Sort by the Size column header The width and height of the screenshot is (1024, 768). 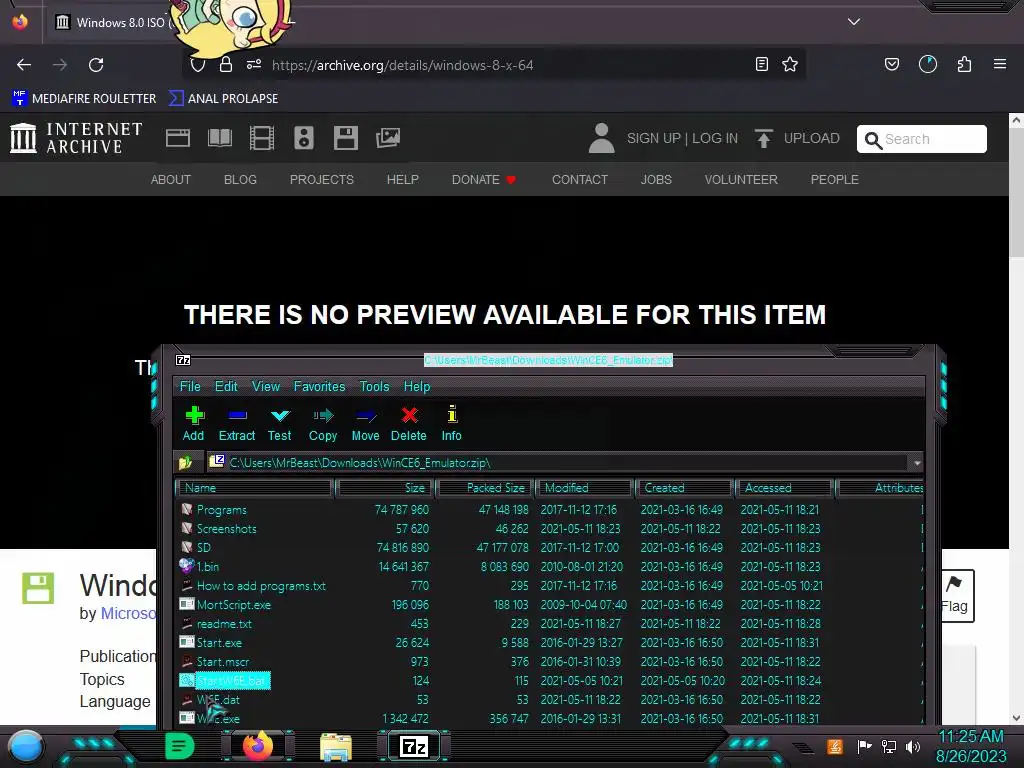click(383, 488)
